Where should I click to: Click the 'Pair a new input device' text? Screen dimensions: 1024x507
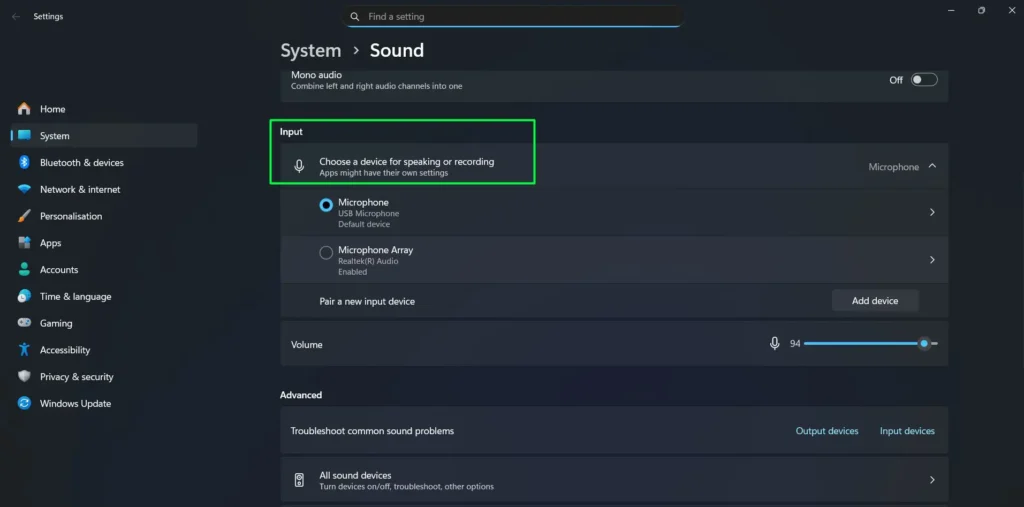[x=367, y=302]
